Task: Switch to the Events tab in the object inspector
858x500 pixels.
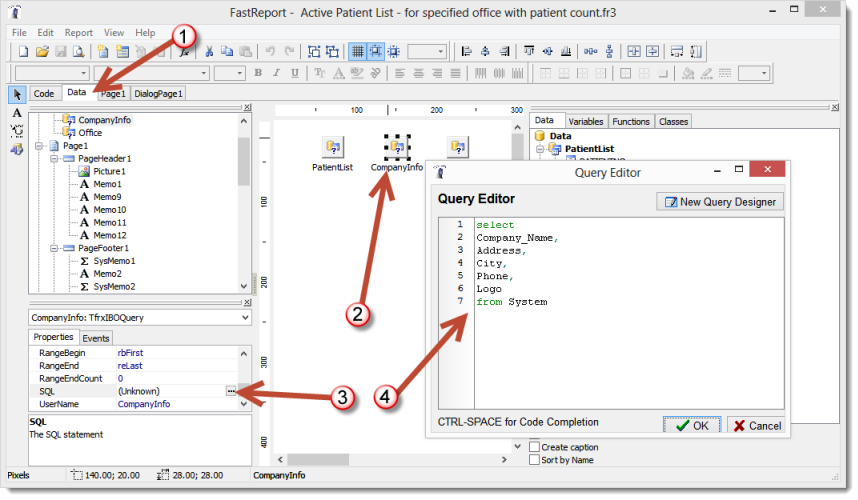Action: pyautogui.click(x=96, y=338)
